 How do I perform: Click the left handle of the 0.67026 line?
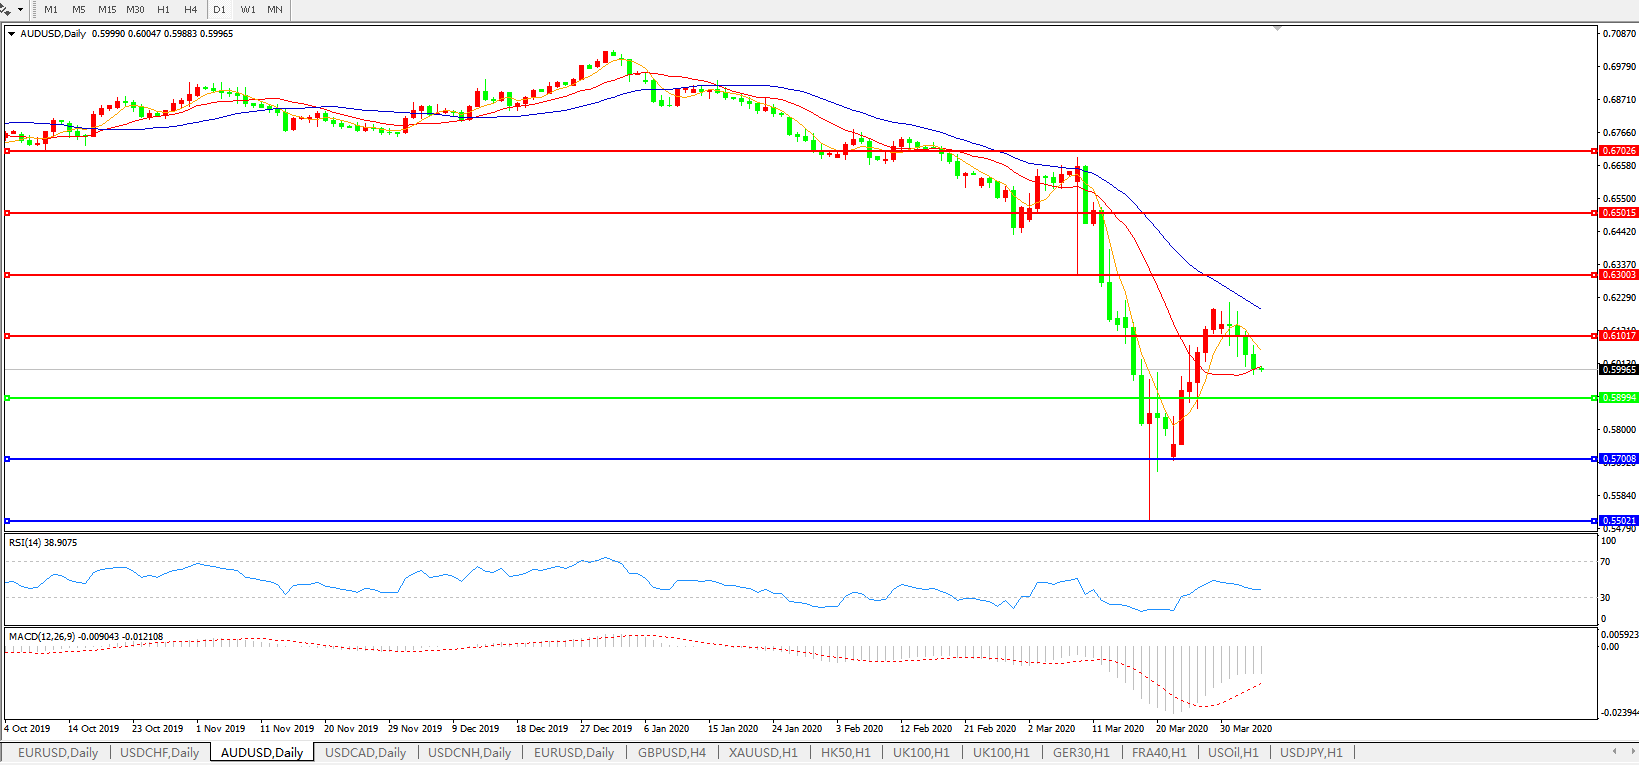[x=7, y=151]
